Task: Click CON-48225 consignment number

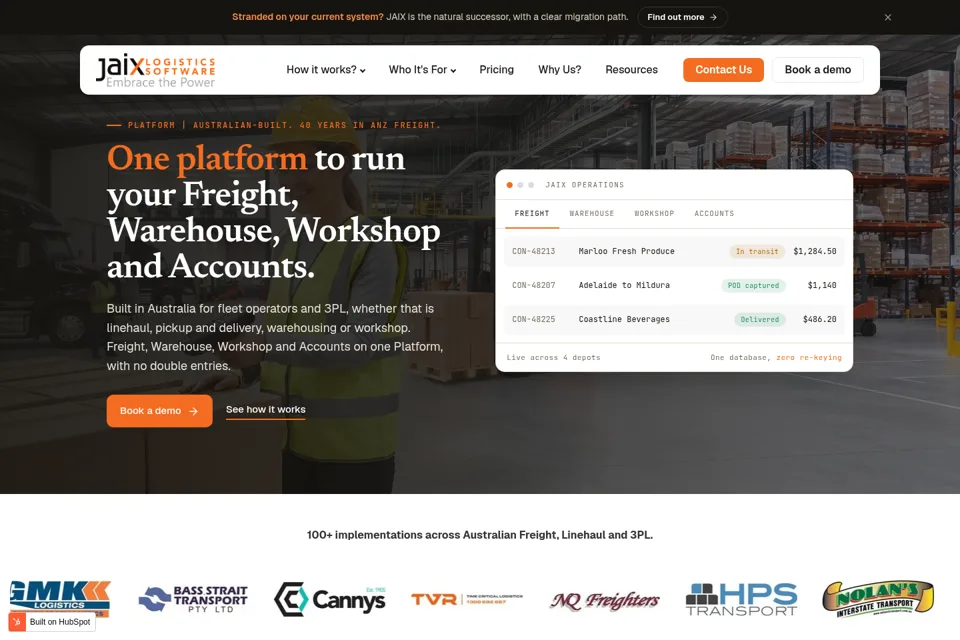Action: coord(533,319)
